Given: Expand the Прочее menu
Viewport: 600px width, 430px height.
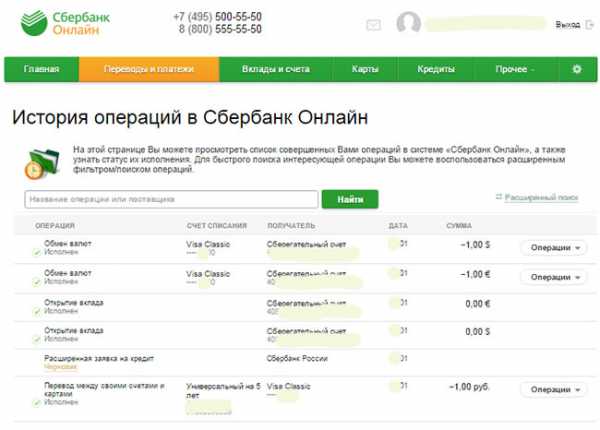Looking at the screenshot, I should tap(515, 69).
